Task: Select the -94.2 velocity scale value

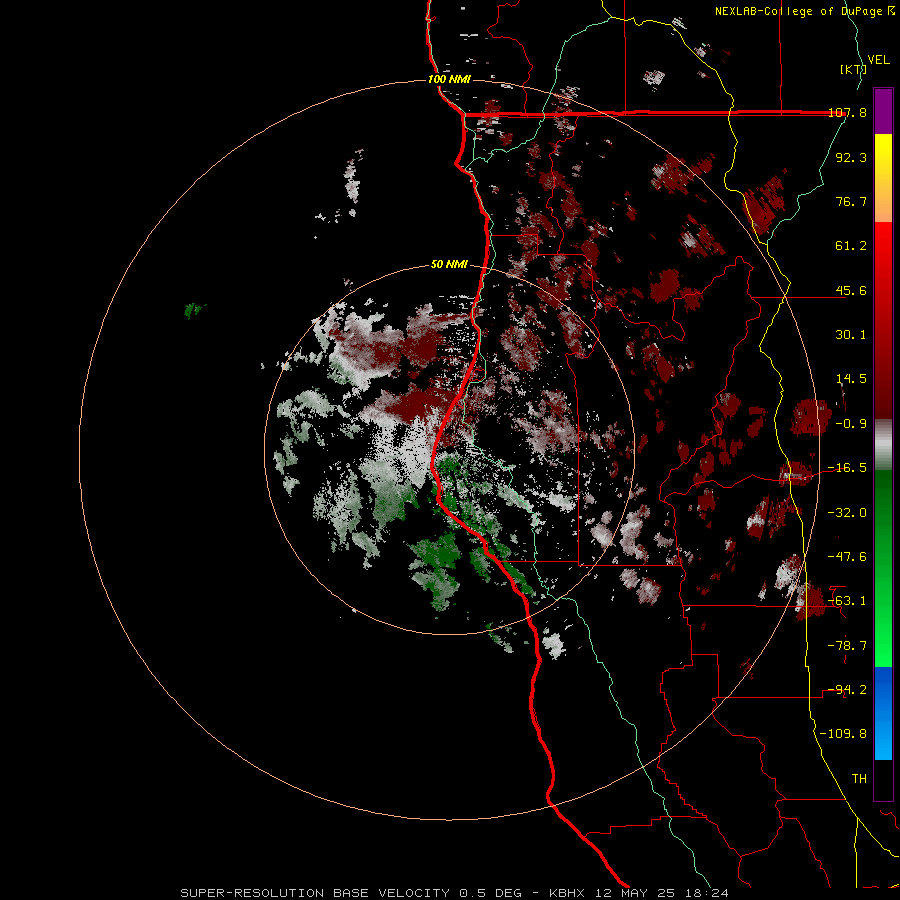Action: point(847,690)
